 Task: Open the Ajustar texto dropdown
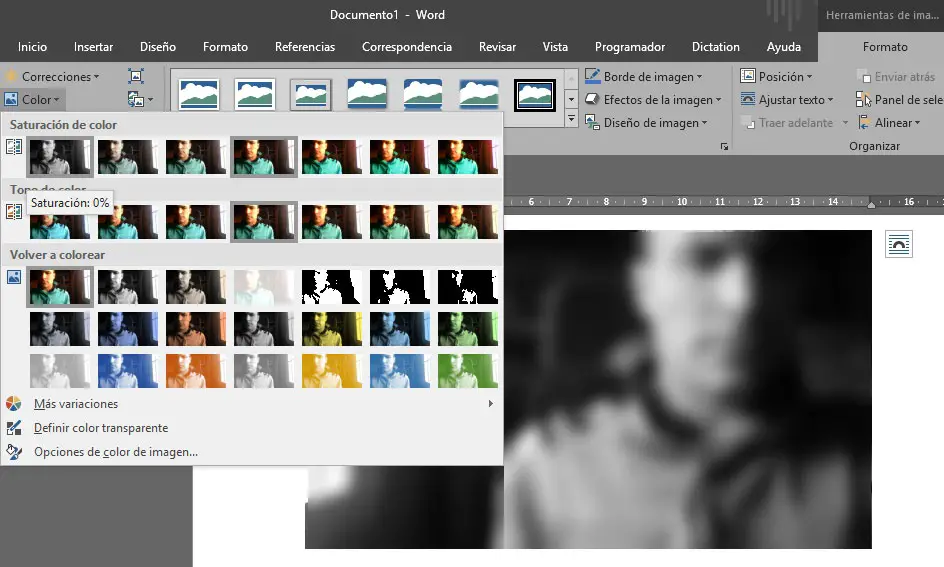[x=787, y=99]
